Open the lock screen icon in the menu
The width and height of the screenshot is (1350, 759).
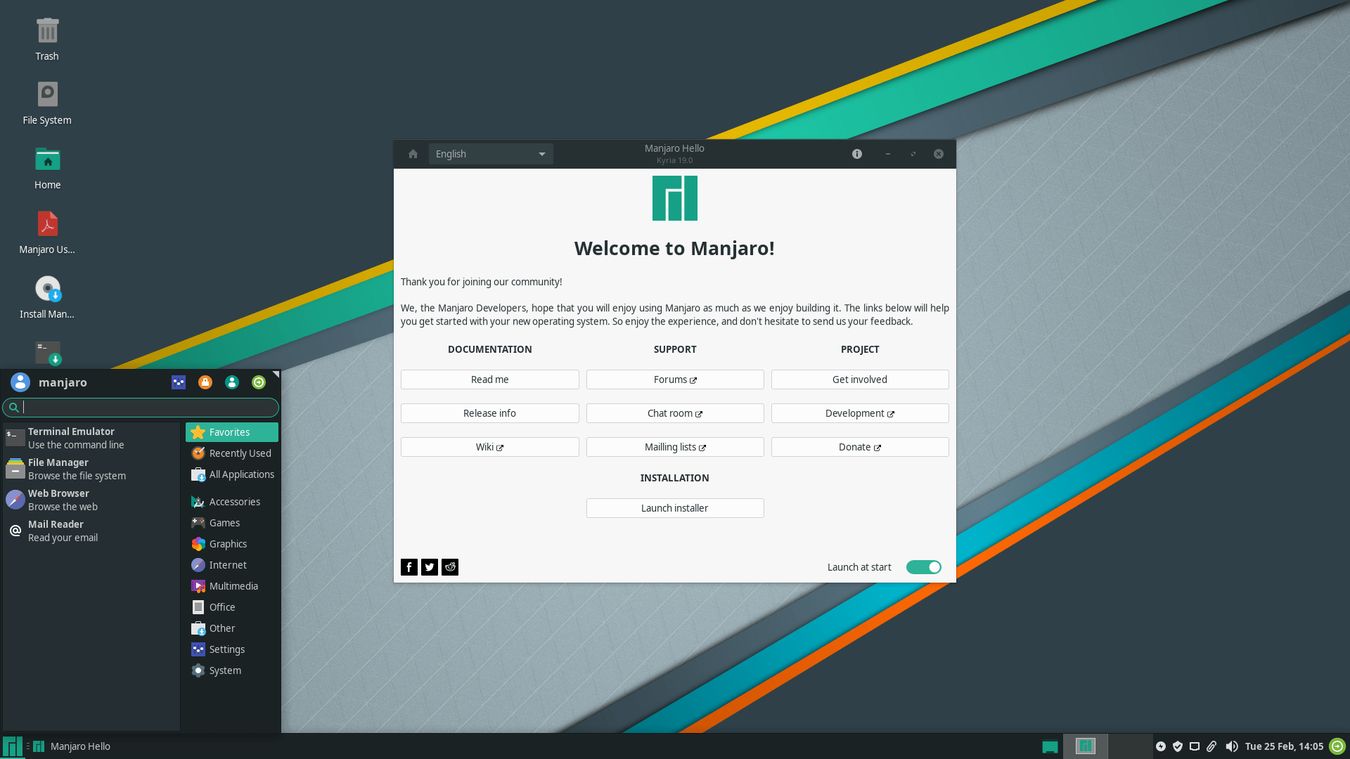tap(205, 382)
